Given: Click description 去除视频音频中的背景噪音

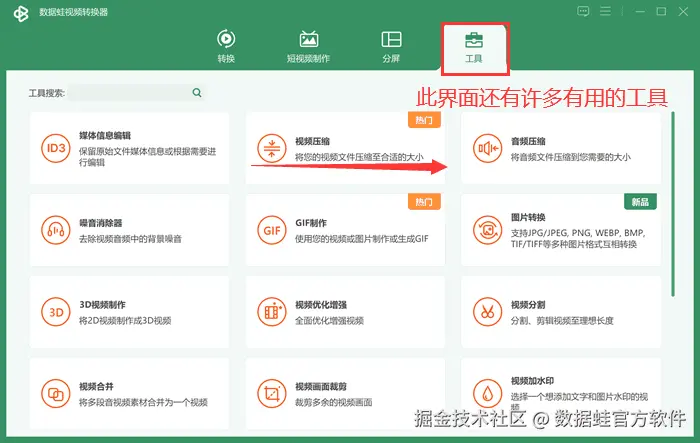Looking at the screenshot, I should 130,239.
